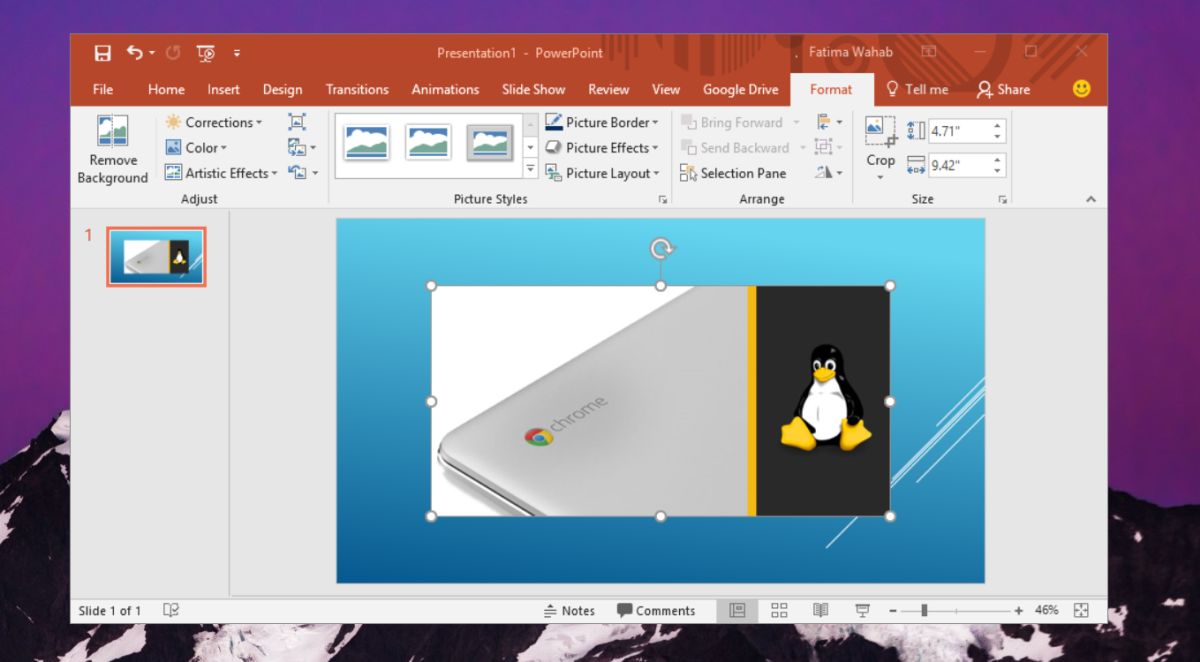
Task: Click the spell check status icon
Action: (x=171, y=610)
